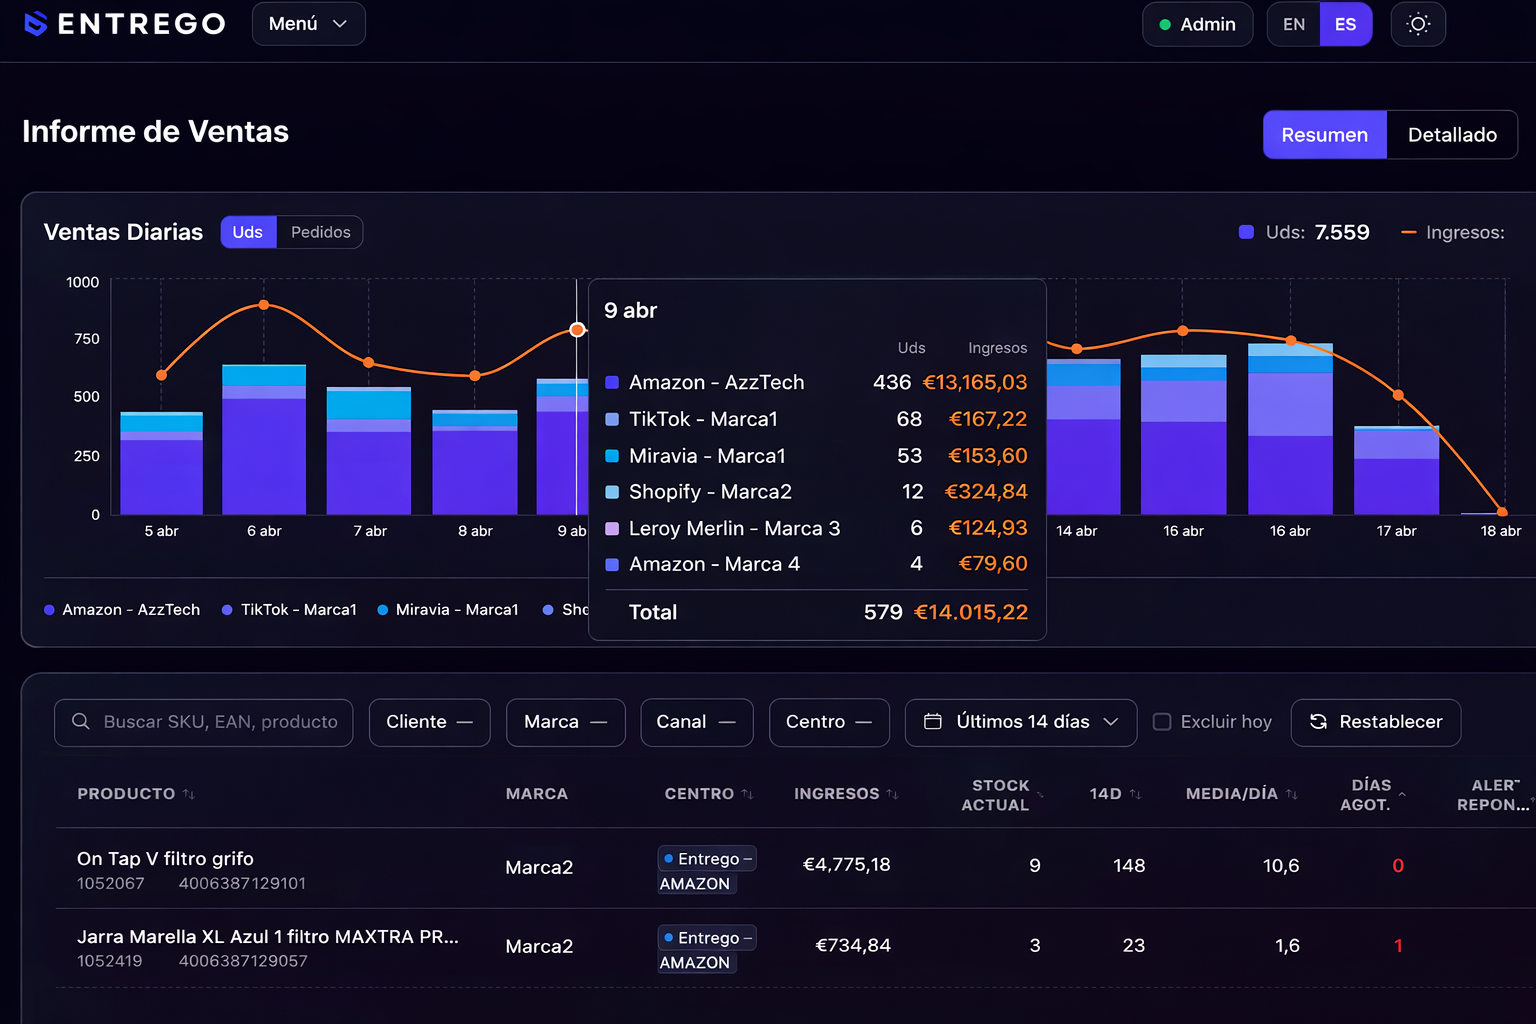
Task: Sort by the Producto column arrows
Action: click(x=189, y=794)
